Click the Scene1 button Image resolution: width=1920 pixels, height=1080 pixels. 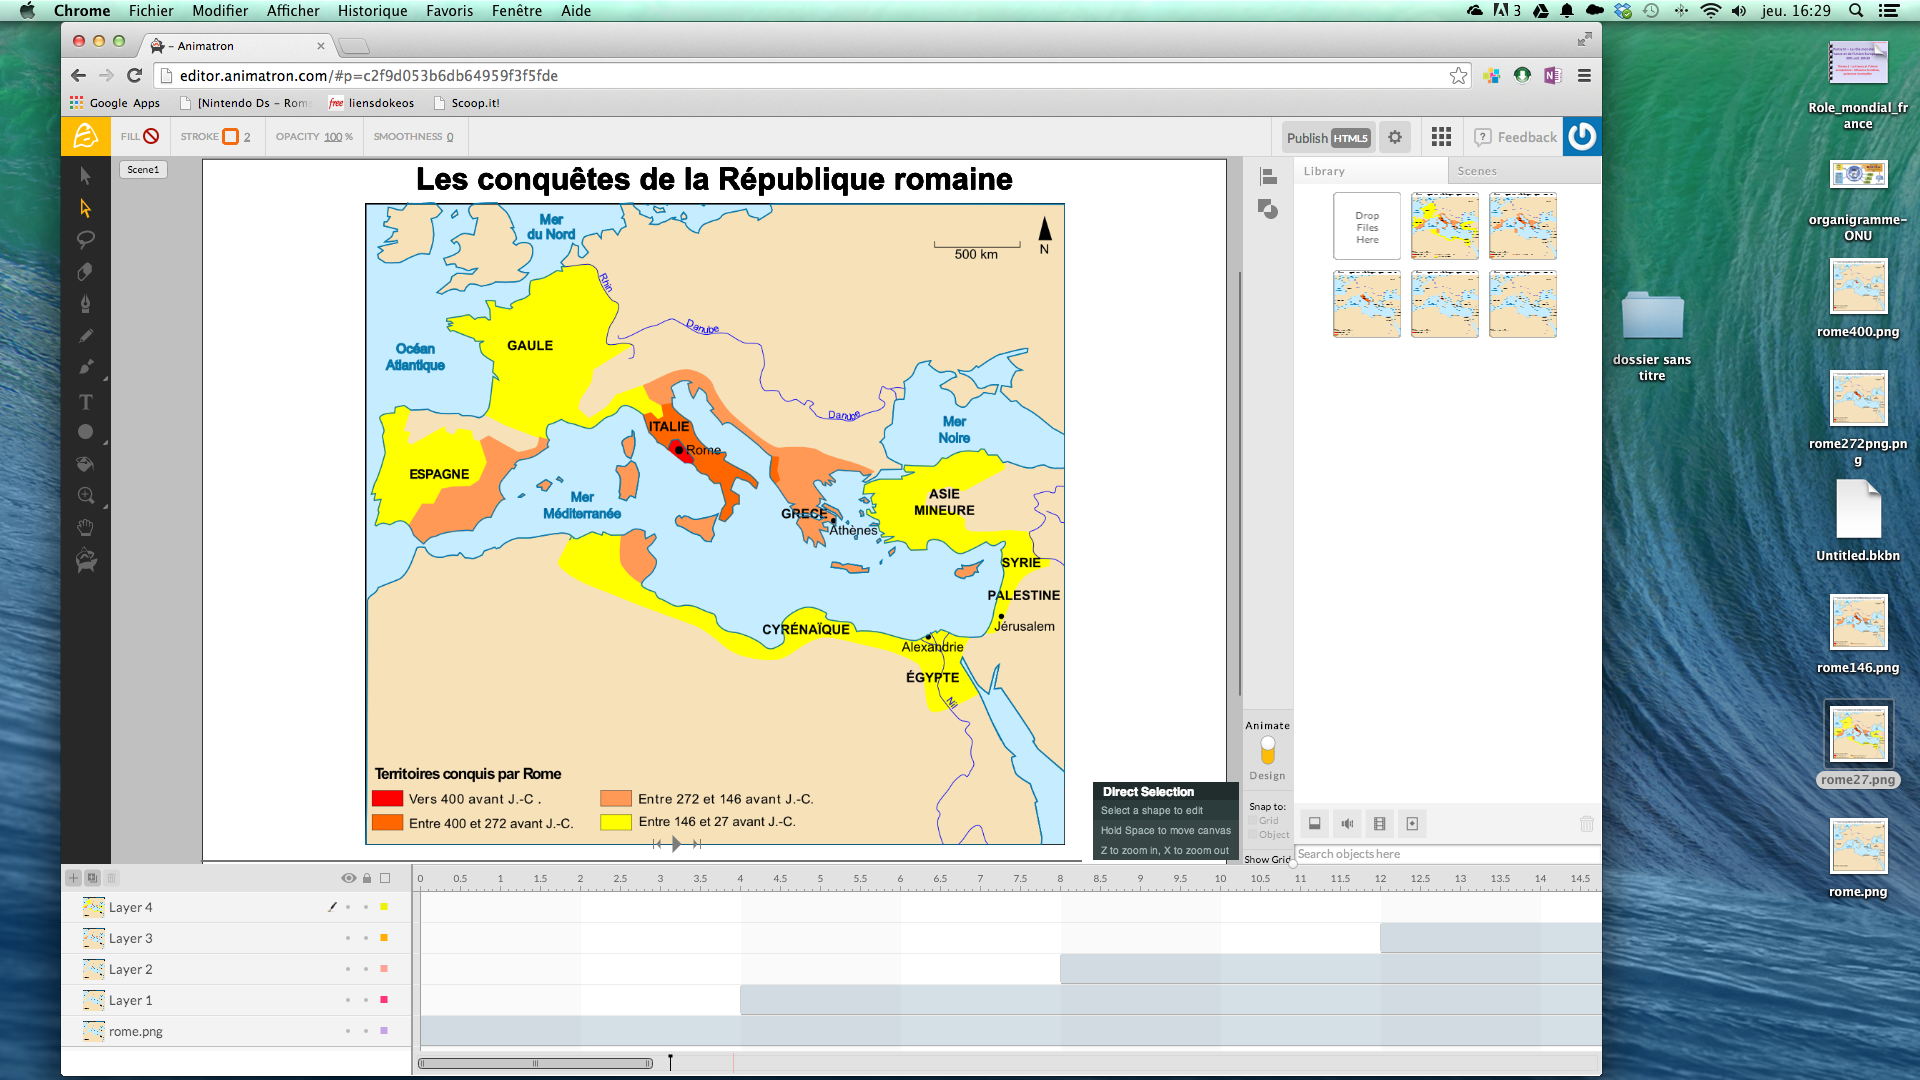click(x=143, y=169)
